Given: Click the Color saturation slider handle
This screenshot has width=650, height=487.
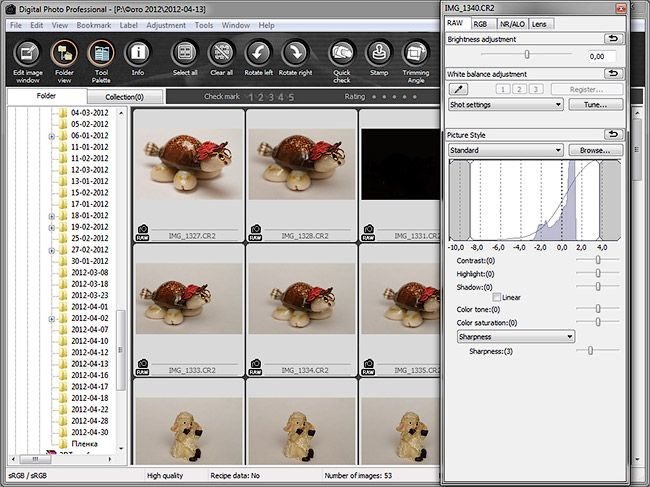Looking at the screenshot, I should click(598, 322).
